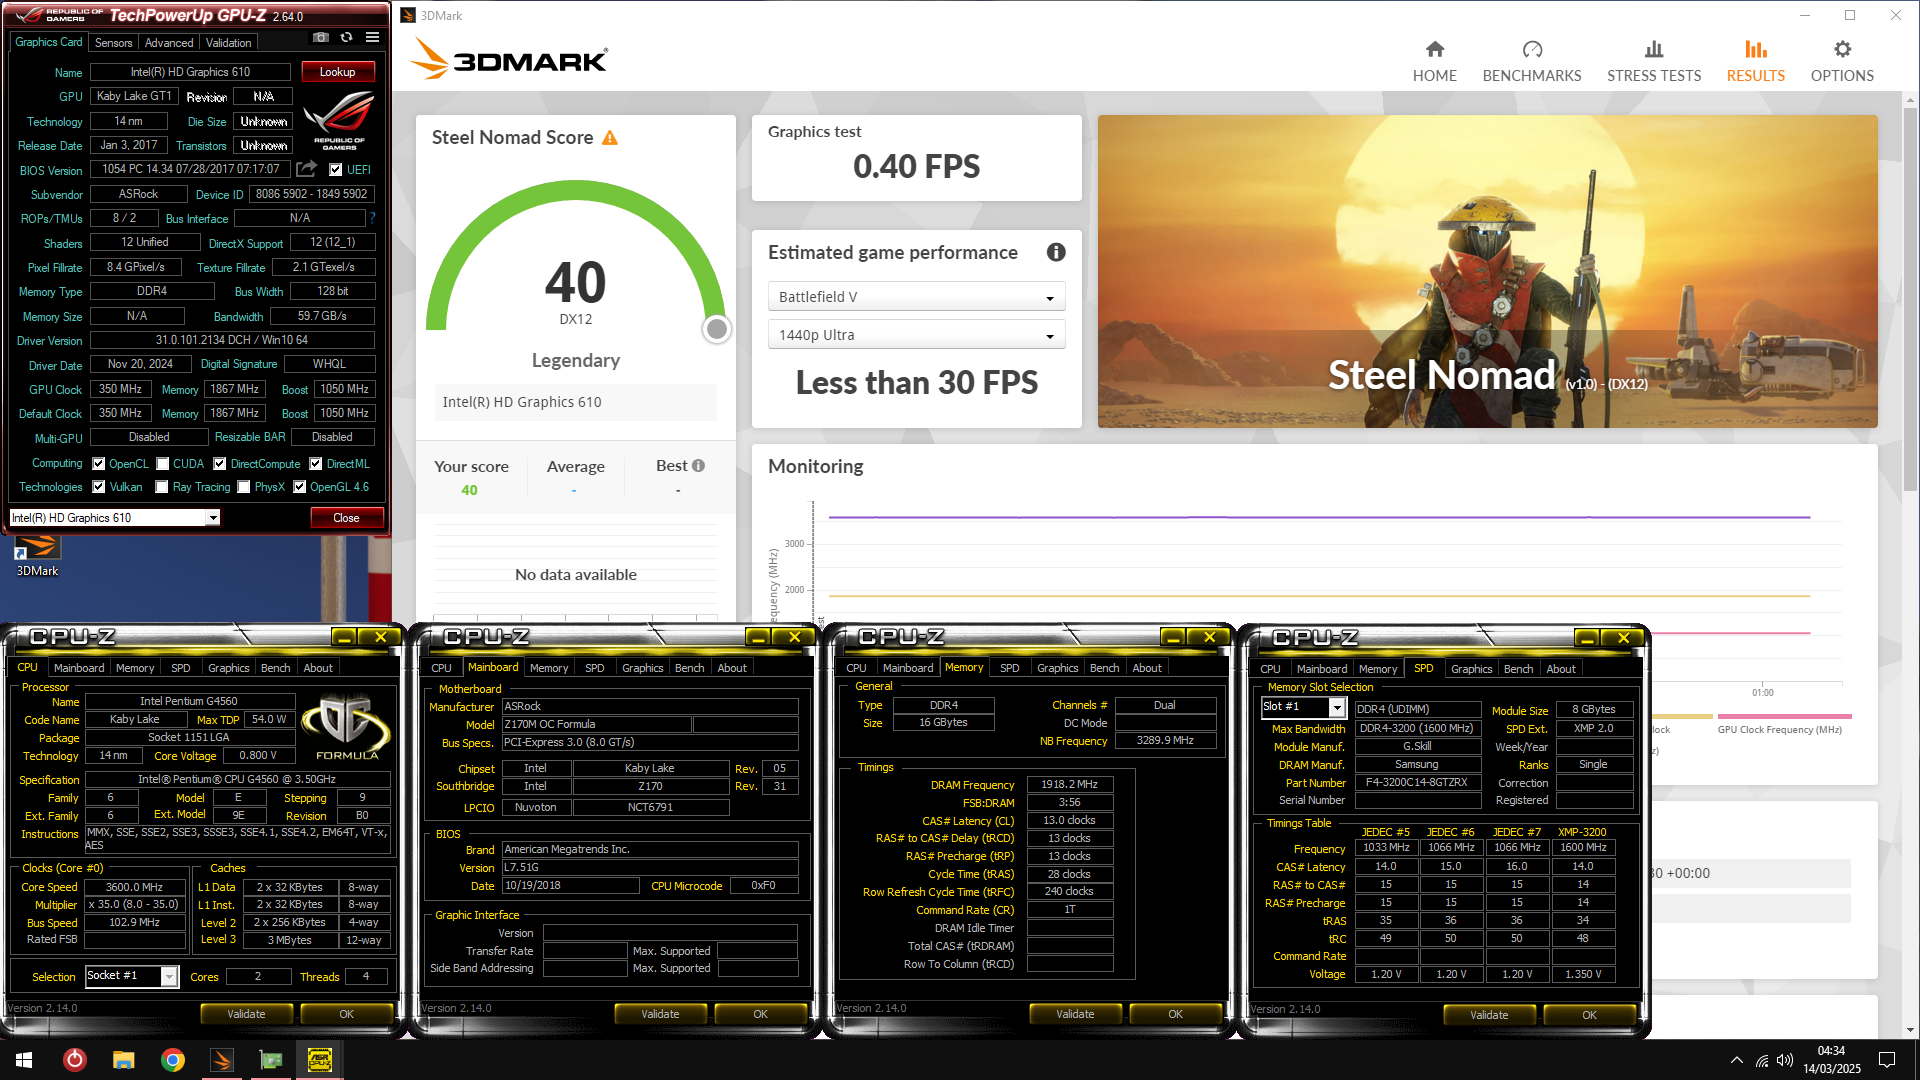This screenshot has width=1920, height=1080.
Task: Open 3DMark HOME section
Action: pyautogui.click(x=1434, y=61)
